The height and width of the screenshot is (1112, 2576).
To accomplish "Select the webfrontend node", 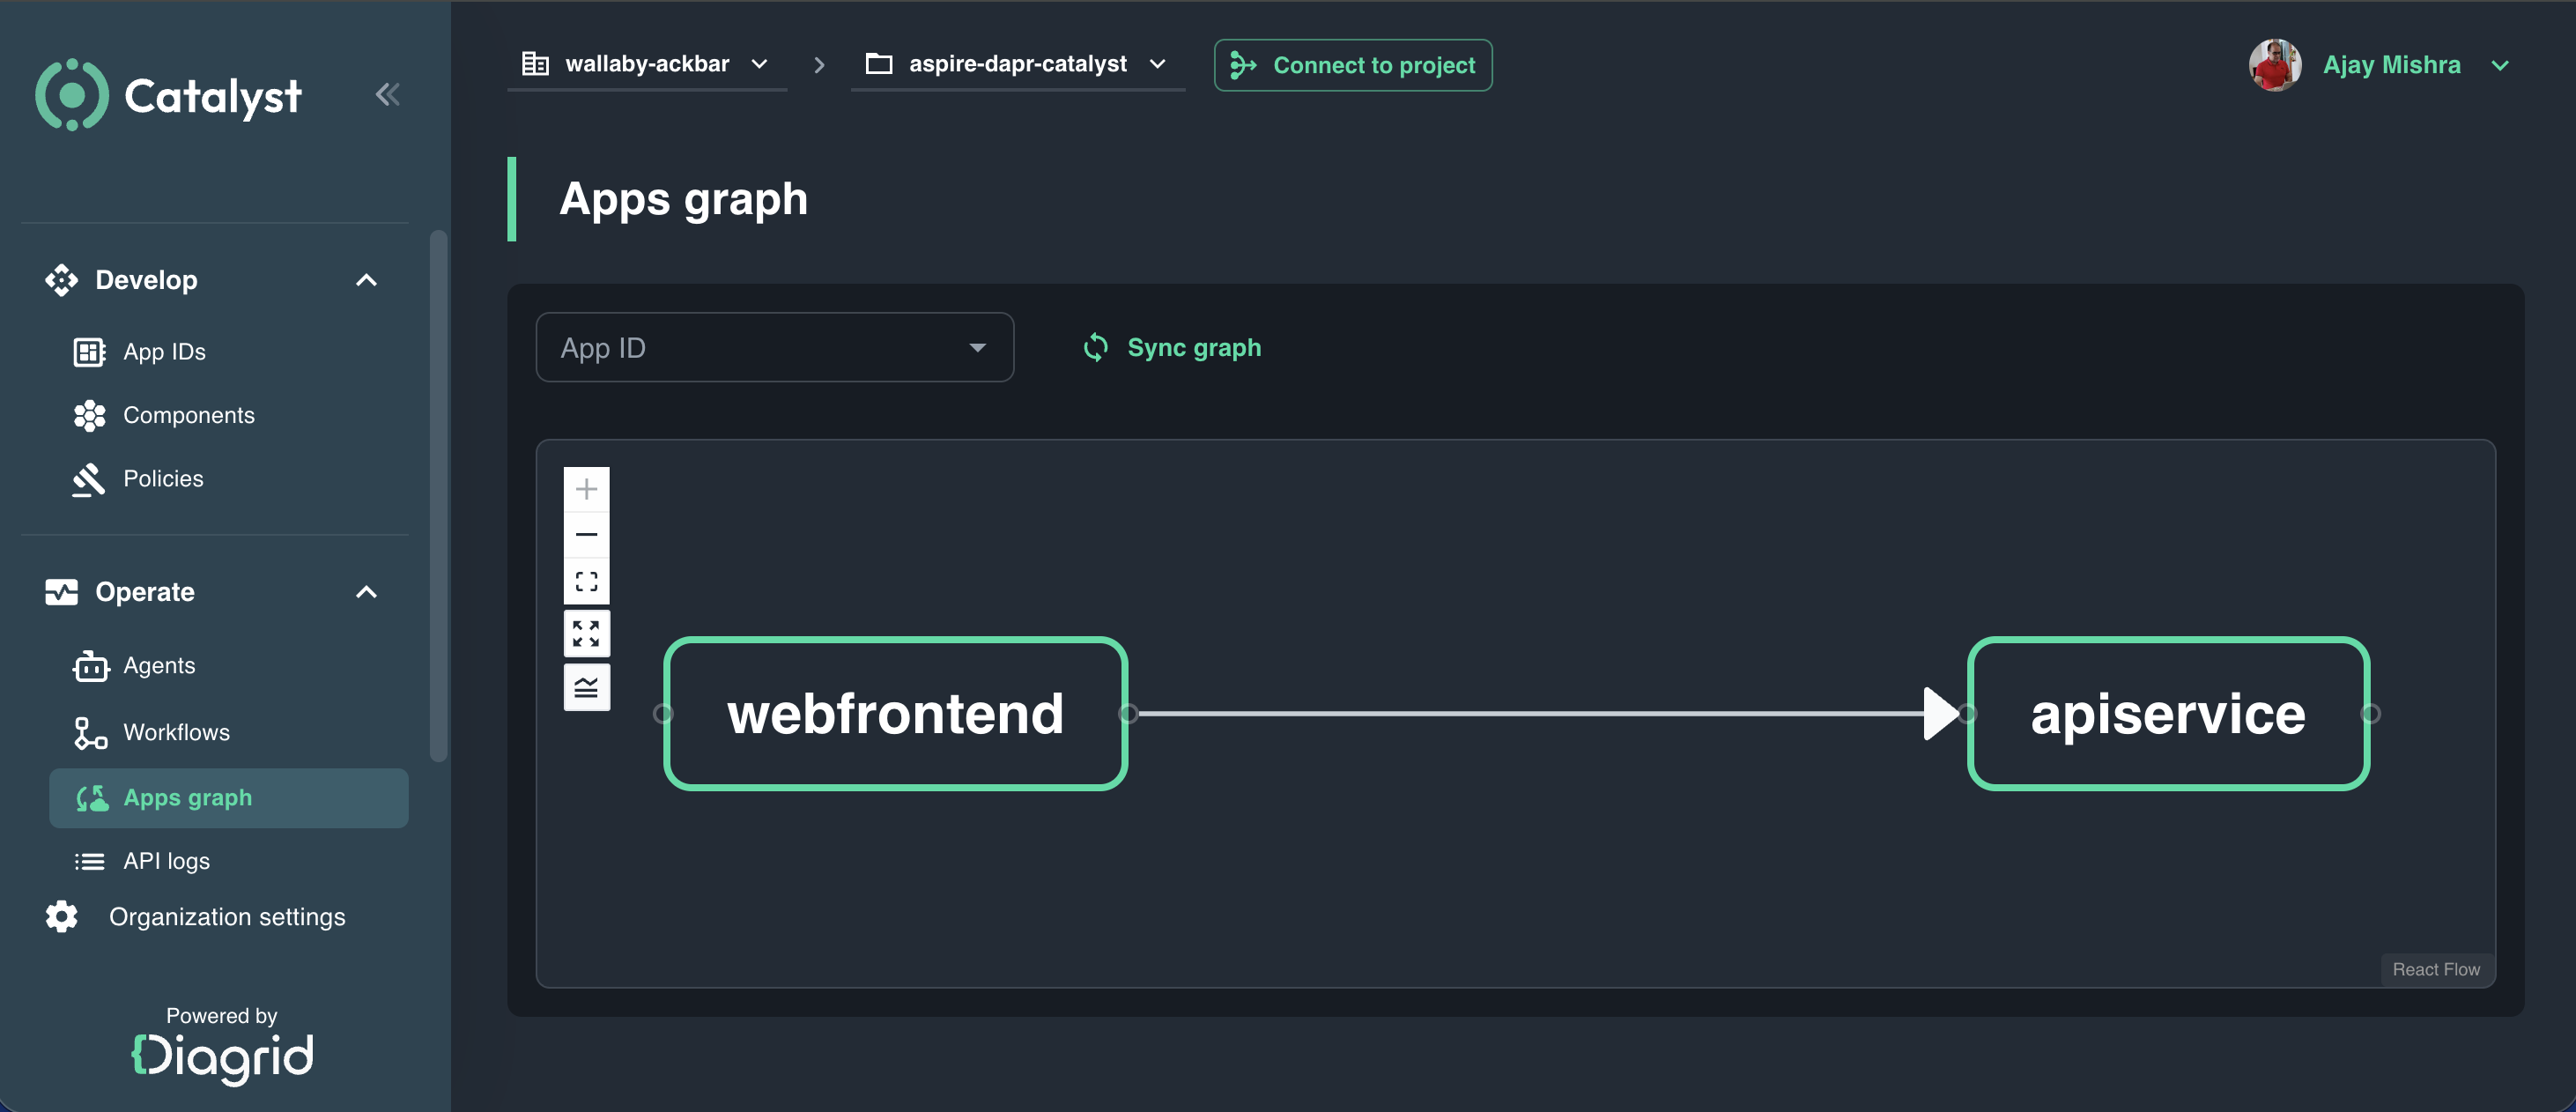I will click(895, 713).
